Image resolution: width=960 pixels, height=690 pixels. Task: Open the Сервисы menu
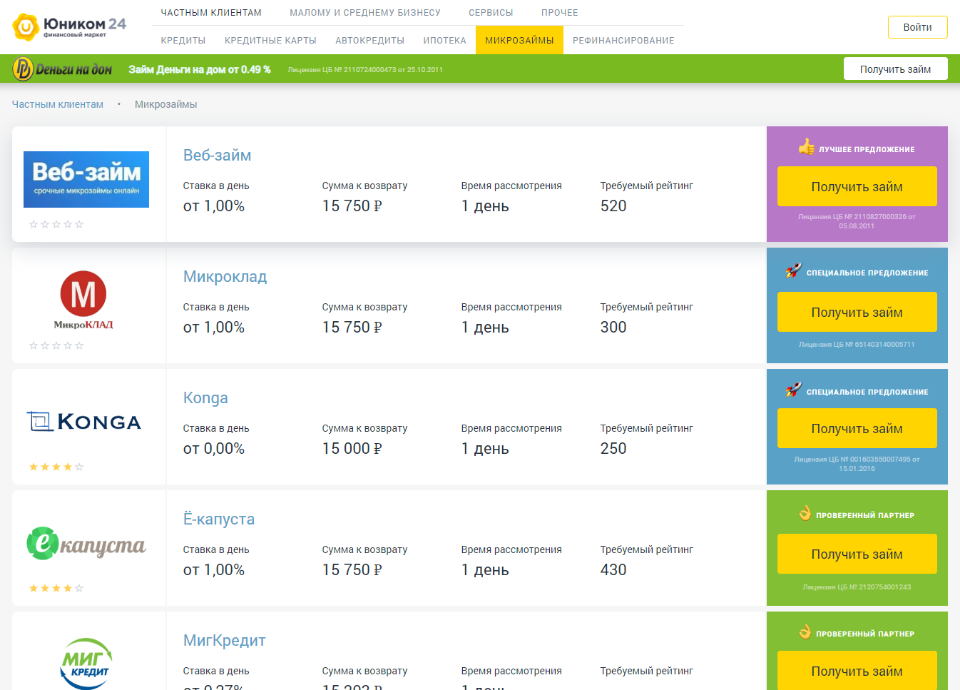coord(490,12)
